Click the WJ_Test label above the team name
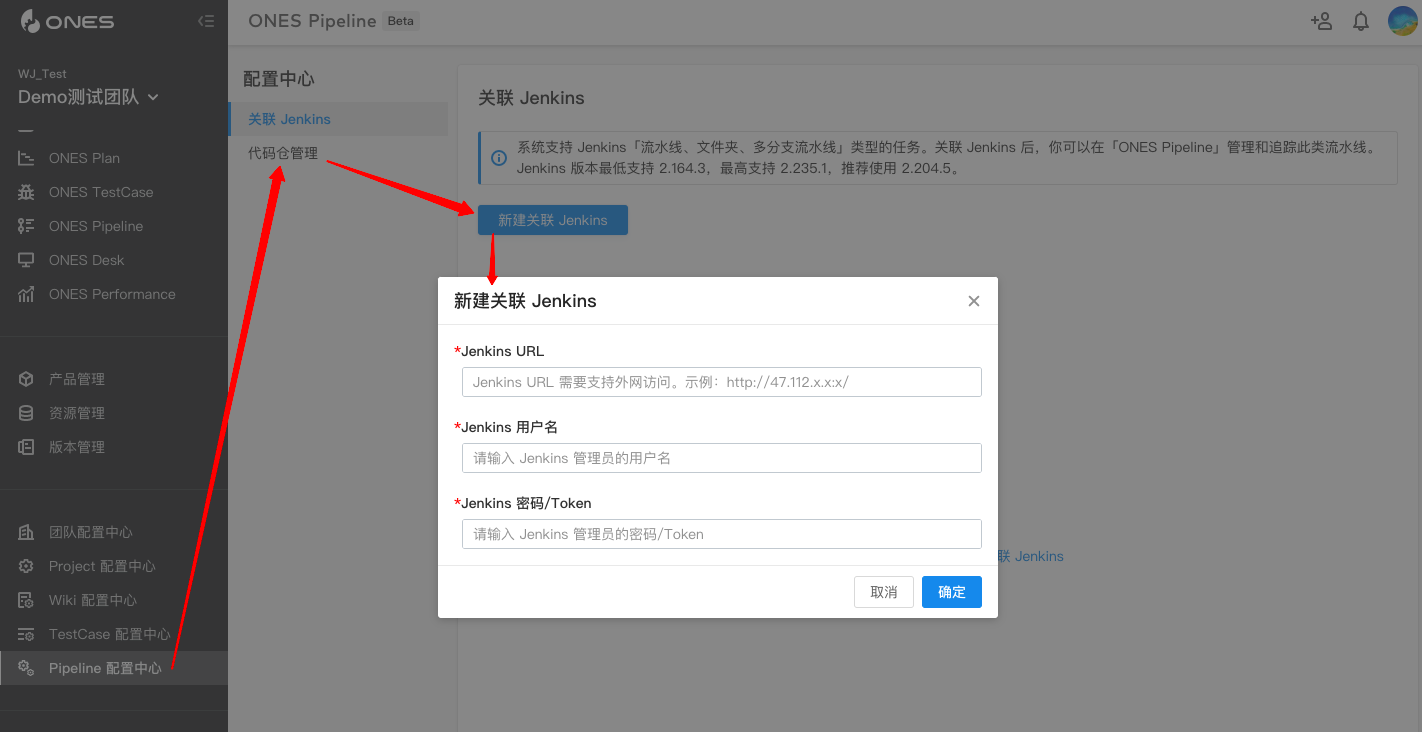The width and height of the screenshot is (1422, 732). click(42, 74)
